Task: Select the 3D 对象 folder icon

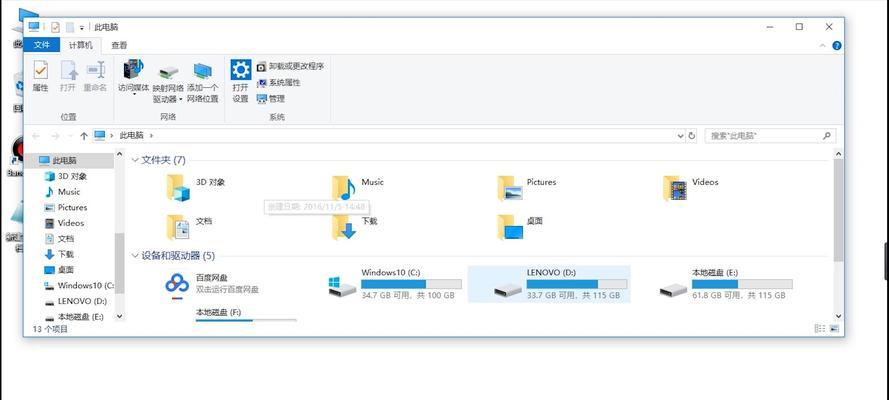Action: pos(178,188)
